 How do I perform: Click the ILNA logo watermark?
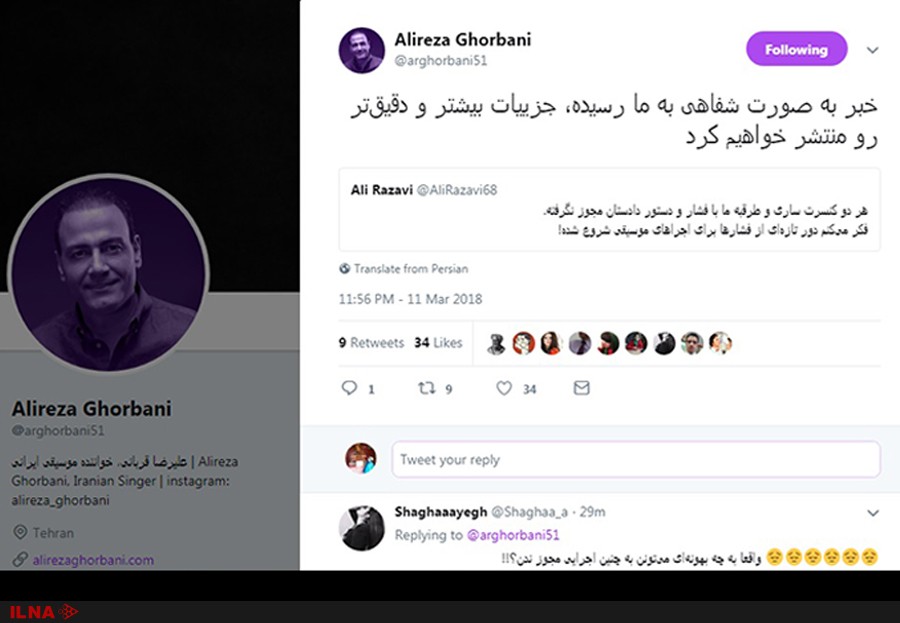pos(44,612)
